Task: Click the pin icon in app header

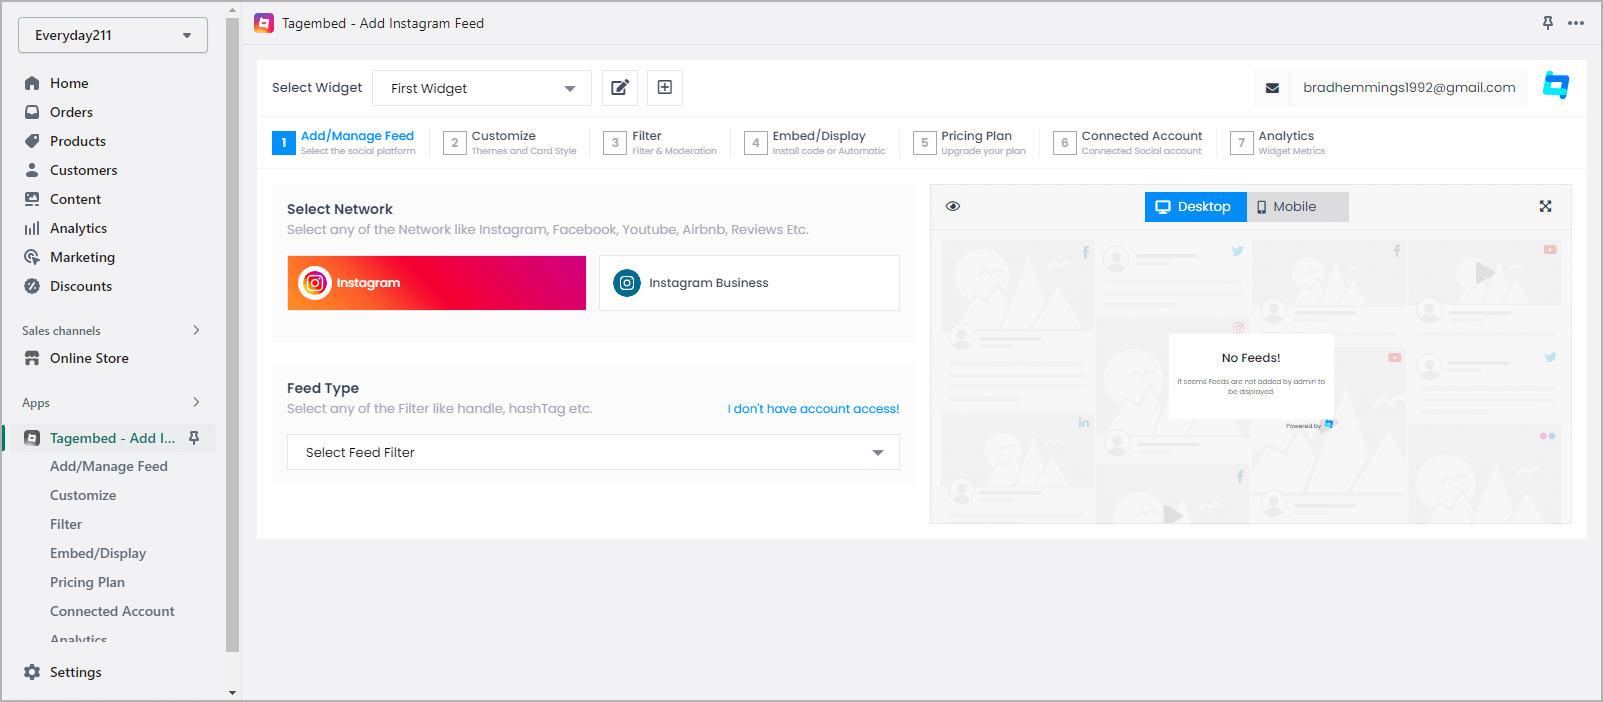Action: click(1548, 23)
